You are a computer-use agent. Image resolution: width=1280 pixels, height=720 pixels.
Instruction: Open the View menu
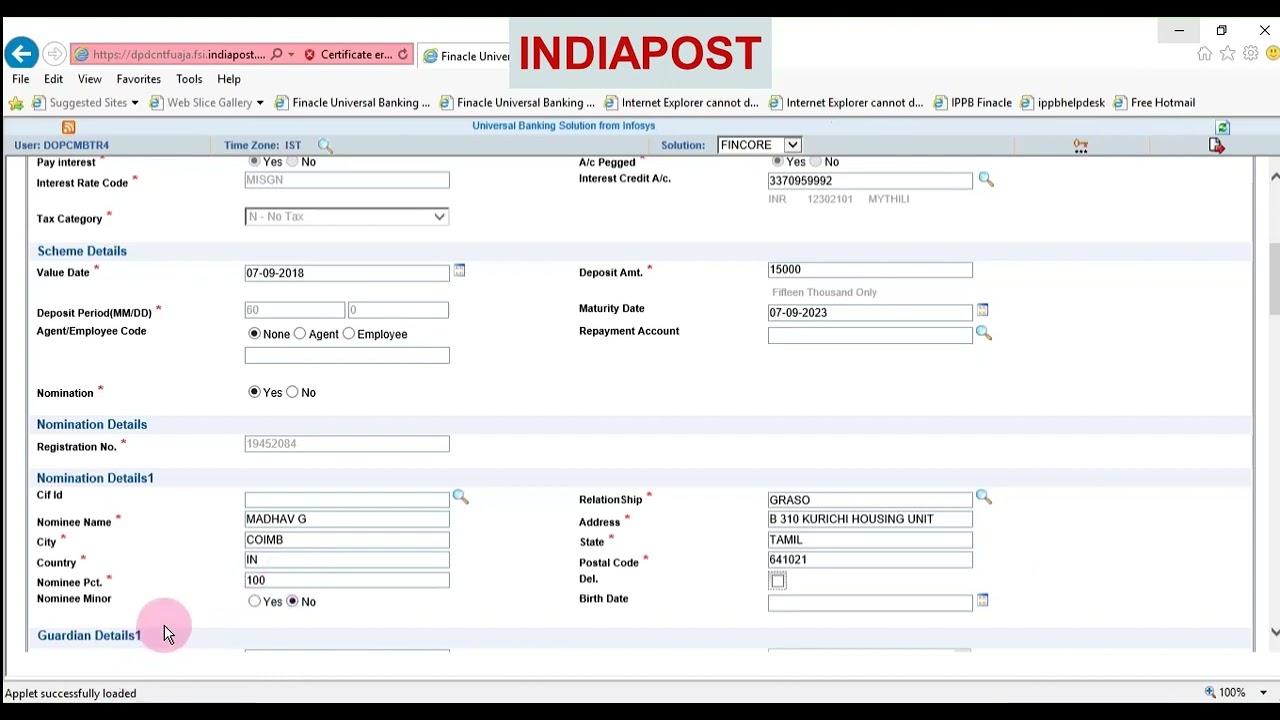(x=89, y=79)
